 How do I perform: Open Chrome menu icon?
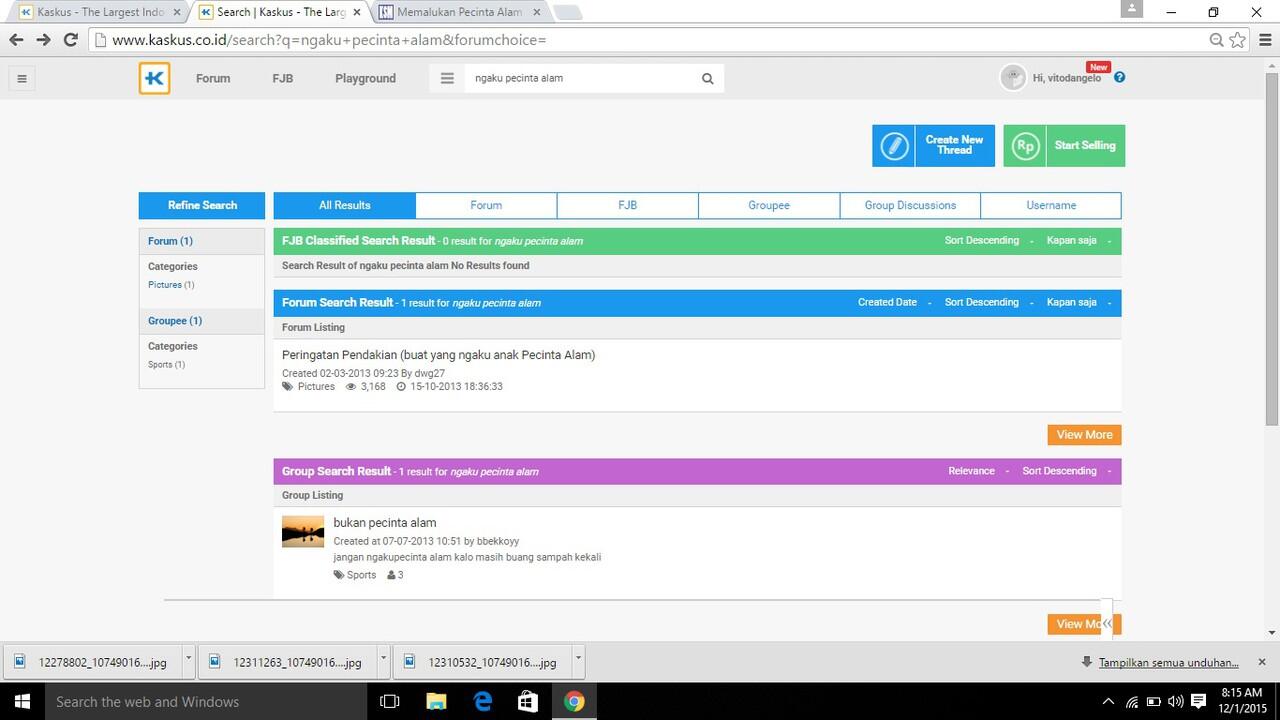pos(1264,40)
